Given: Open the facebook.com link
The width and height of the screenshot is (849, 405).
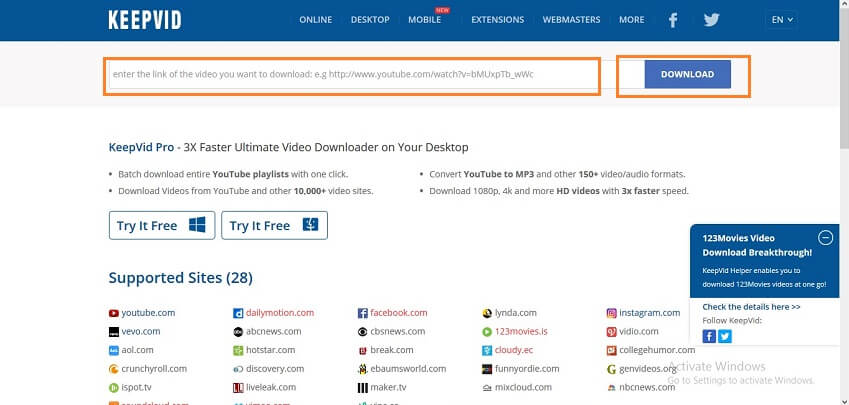Looking at the screenshot, I should coord(399,313).
